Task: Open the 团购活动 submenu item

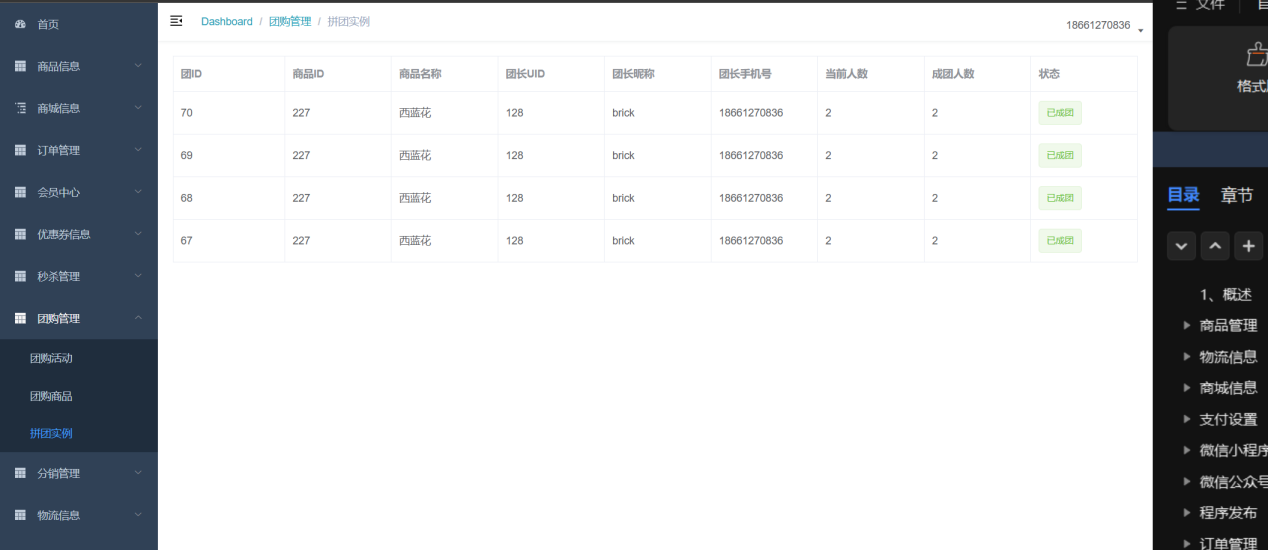Action: 51,358
